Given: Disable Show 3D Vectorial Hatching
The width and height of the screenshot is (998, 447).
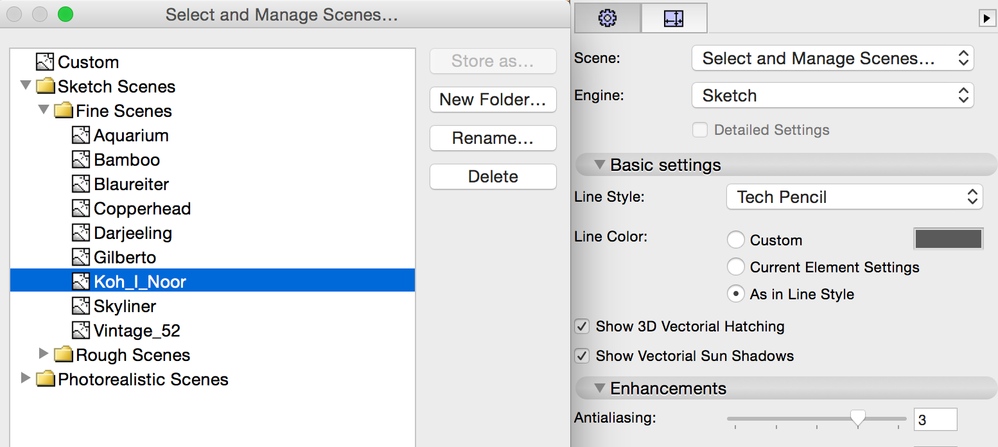Looking at the screenshot, I should click(x=582, y=326).
